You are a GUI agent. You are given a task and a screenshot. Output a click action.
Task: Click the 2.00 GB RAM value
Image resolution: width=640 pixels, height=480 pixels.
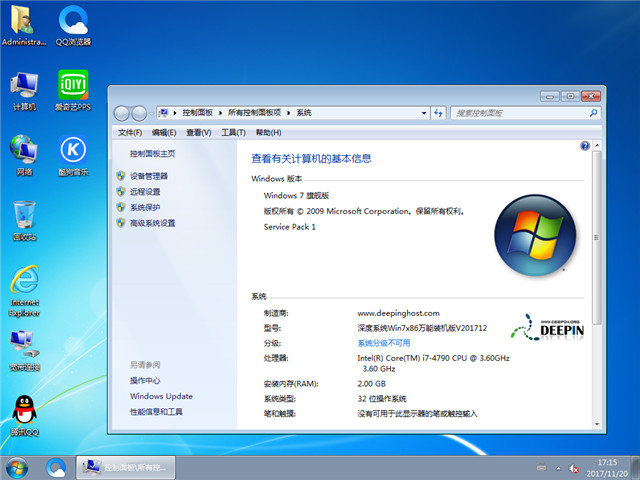coord(371,384)
